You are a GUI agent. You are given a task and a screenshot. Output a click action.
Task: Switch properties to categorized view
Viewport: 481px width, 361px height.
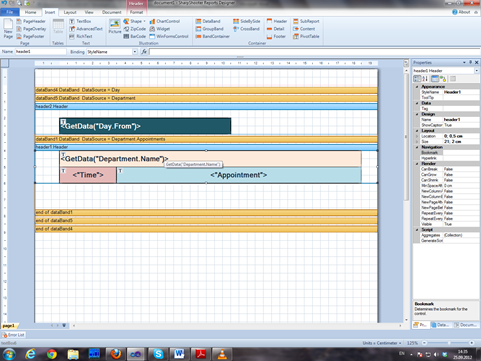click(x=417, y=79)
